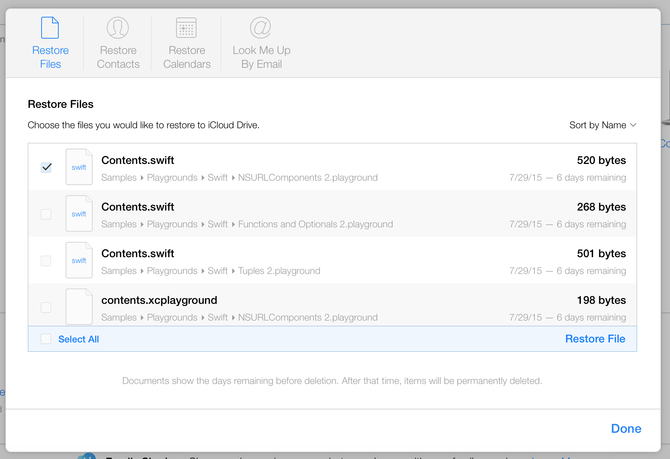The width and height of the screenshot is (670, 459).
Task: Click the Restore Files document icon
Action: click(50, 28)
